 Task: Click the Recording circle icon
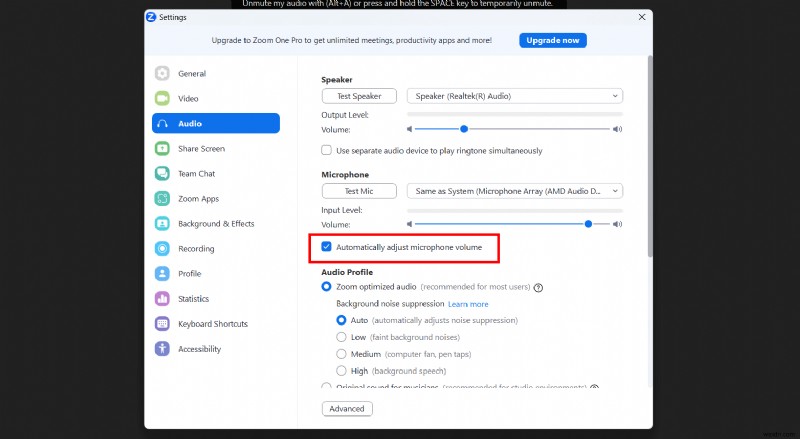pos(162,249)
